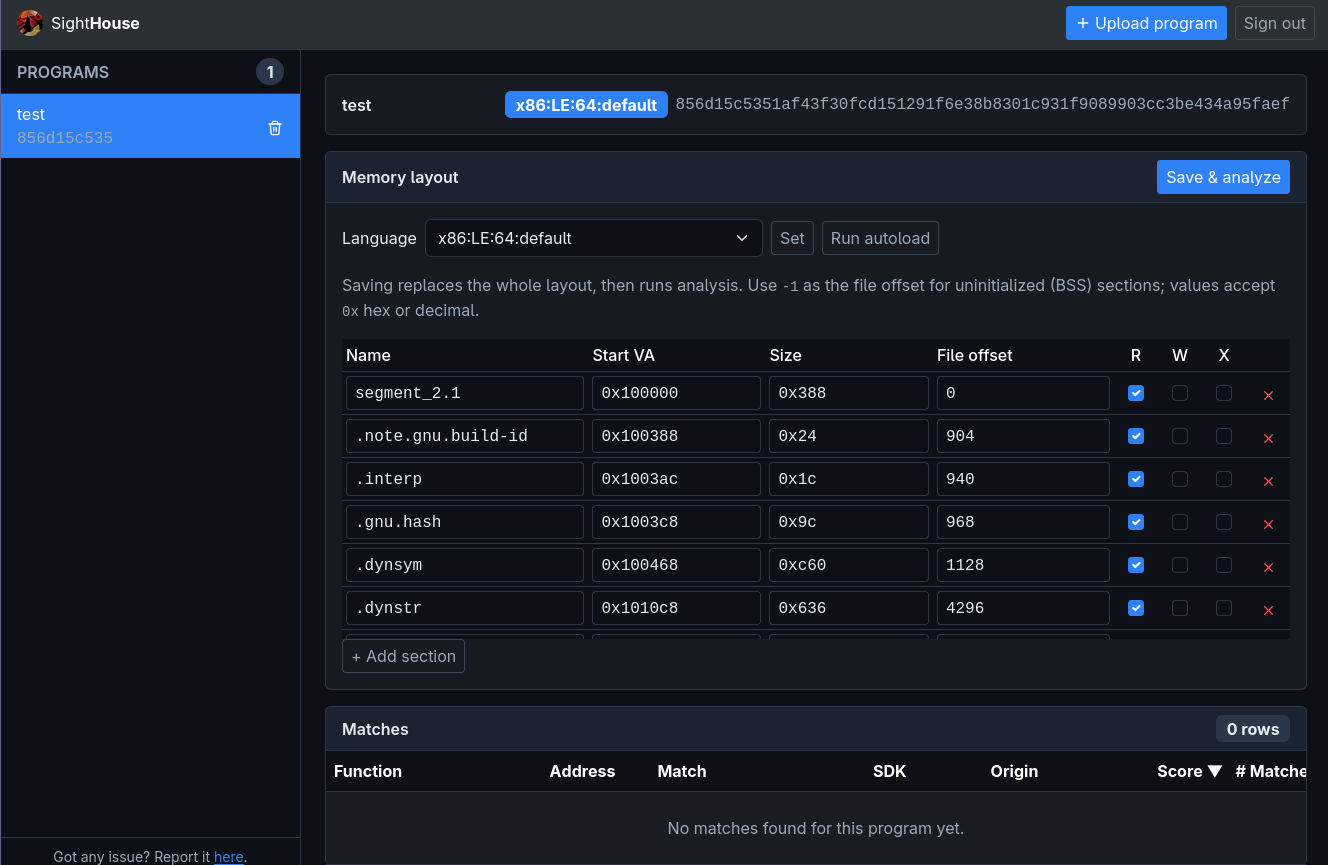Click the programs count badge

270,72
